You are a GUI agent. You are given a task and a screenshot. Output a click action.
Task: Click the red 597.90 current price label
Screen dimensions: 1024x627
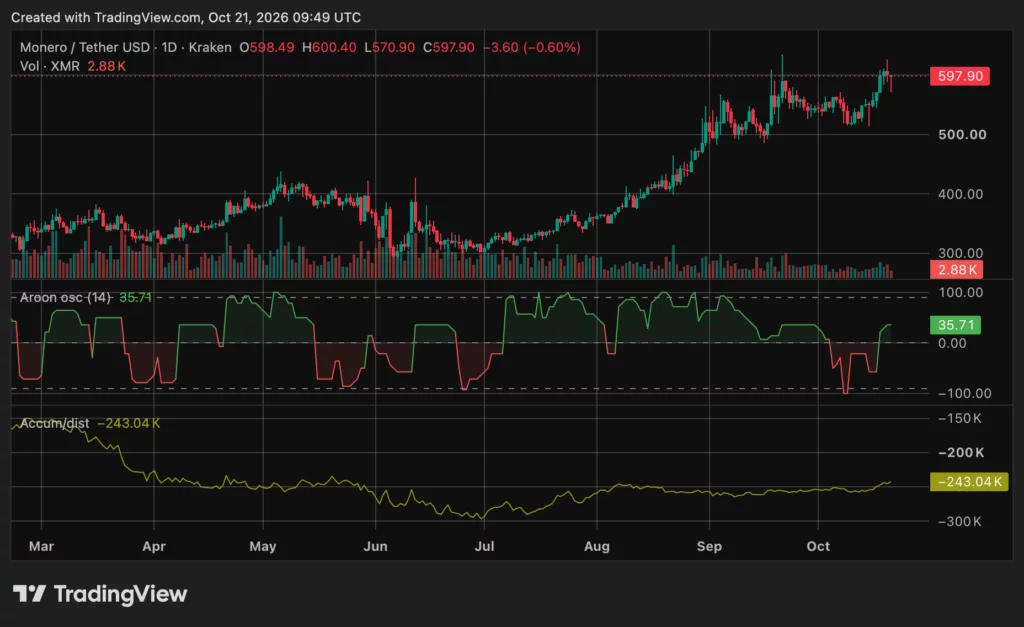[960, 76]
